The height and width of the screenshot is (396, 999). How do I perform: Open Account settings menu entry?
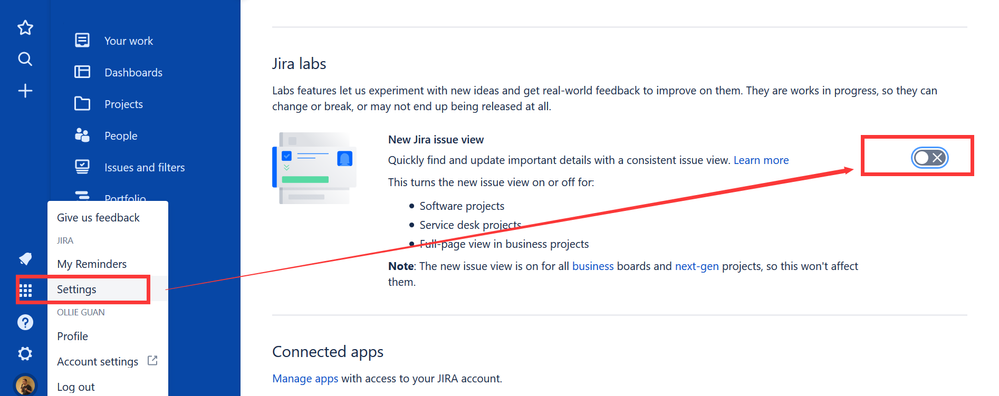pos(97,362)
